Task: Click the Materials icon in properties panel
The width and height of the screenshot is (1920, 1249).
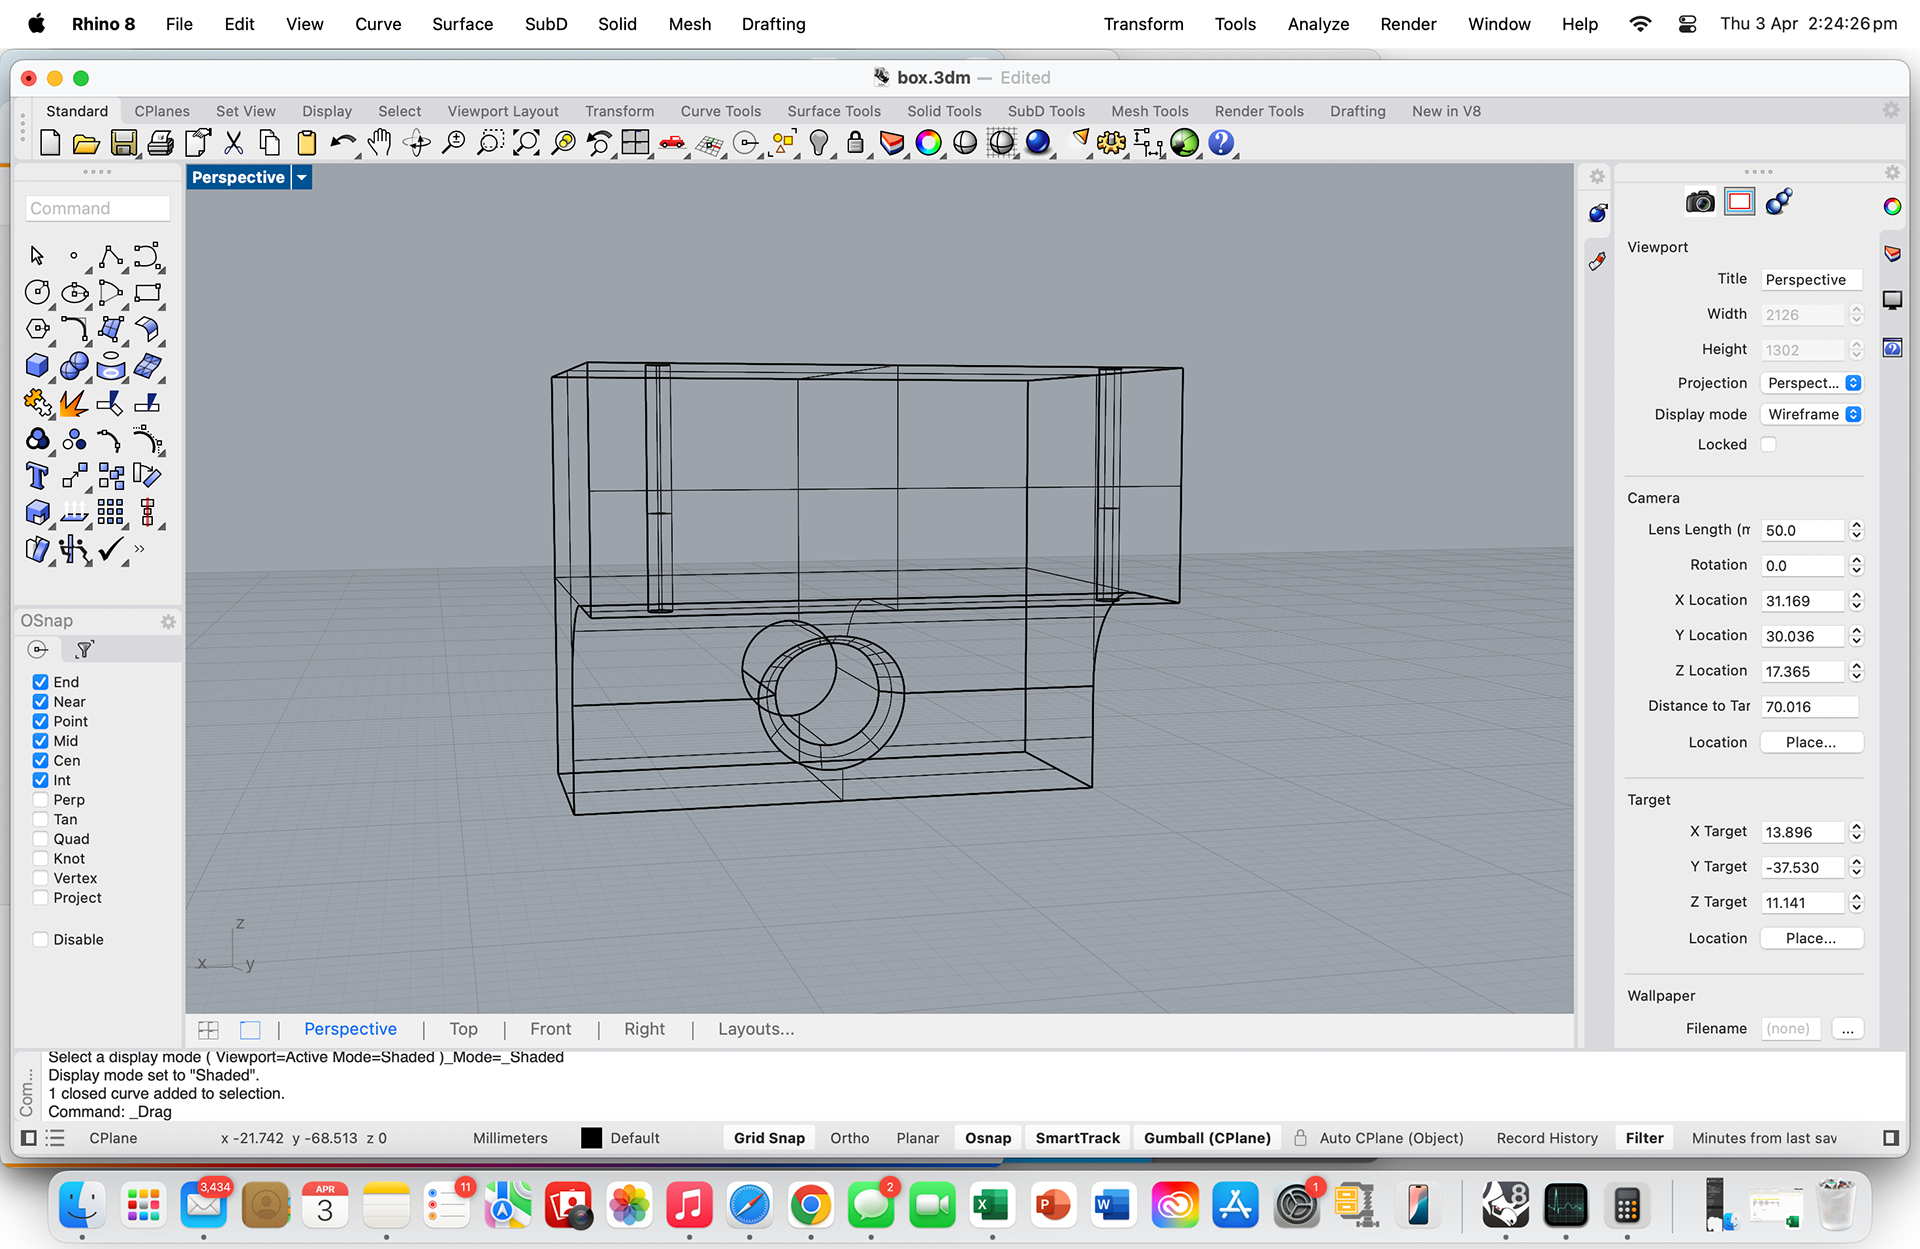Action: 1779,202
